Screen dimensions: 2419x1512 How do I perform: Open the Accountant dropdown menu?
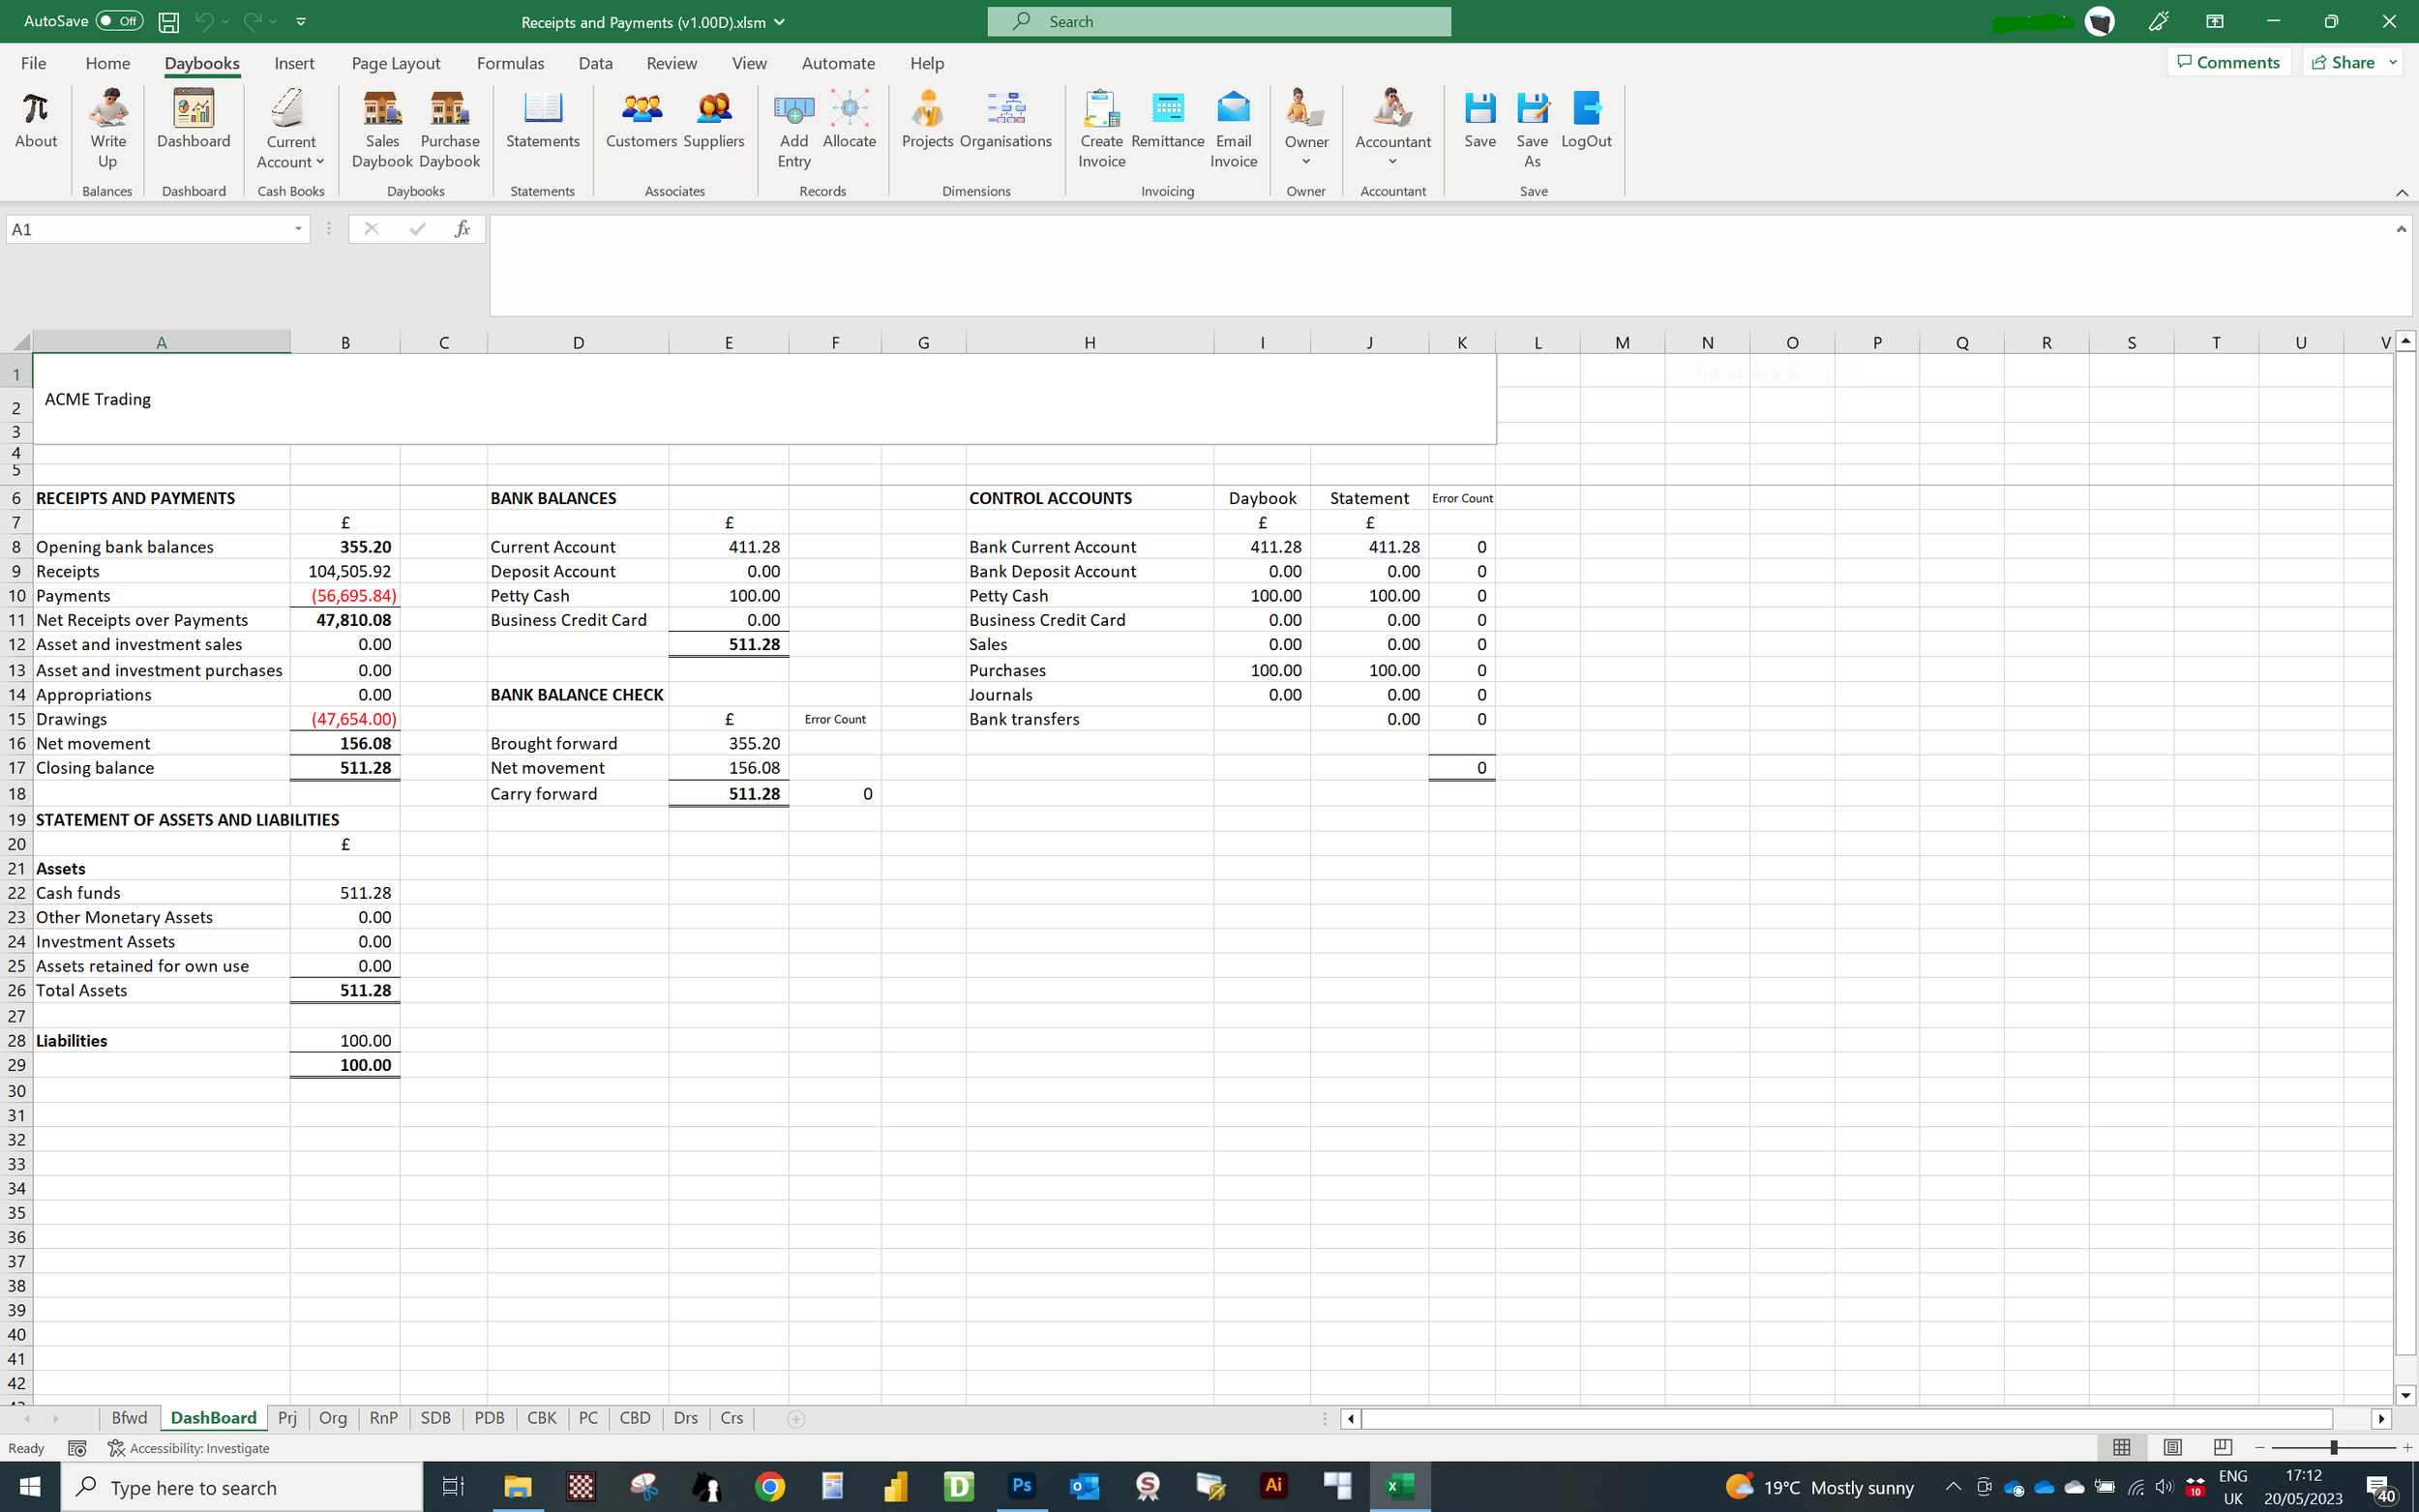click(x=1391, y=160)
